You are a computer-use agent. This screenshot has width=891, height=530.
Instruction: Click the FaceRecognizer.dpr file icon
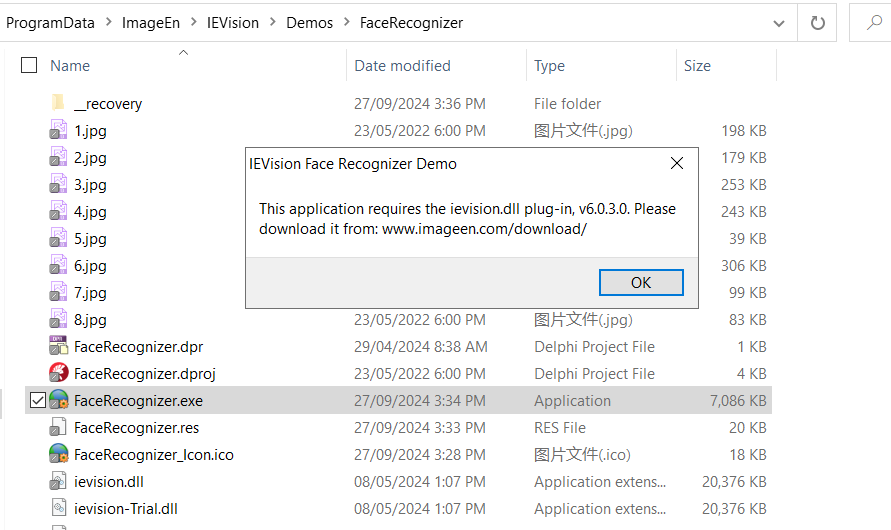point(59,346)
